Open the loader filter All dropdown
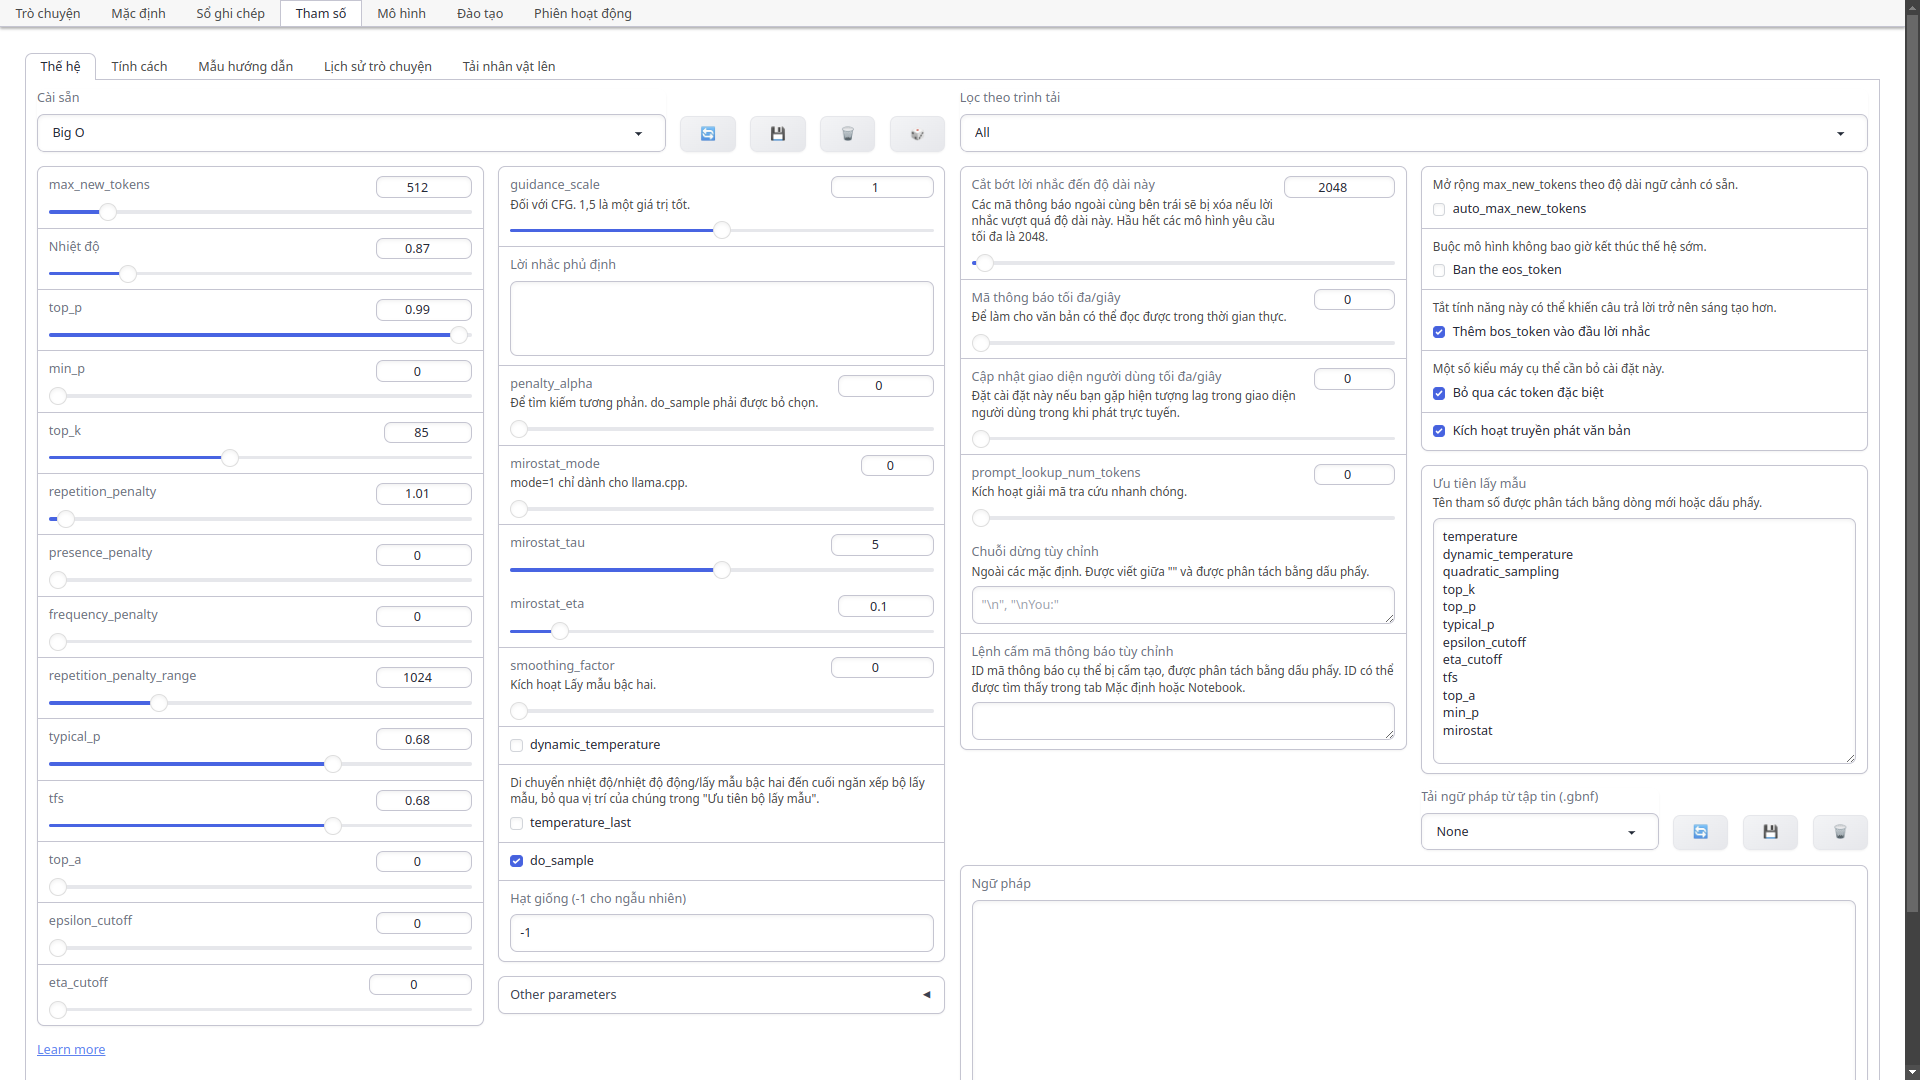This screenshot has width=1920, height=1080. pos(1412,133)
